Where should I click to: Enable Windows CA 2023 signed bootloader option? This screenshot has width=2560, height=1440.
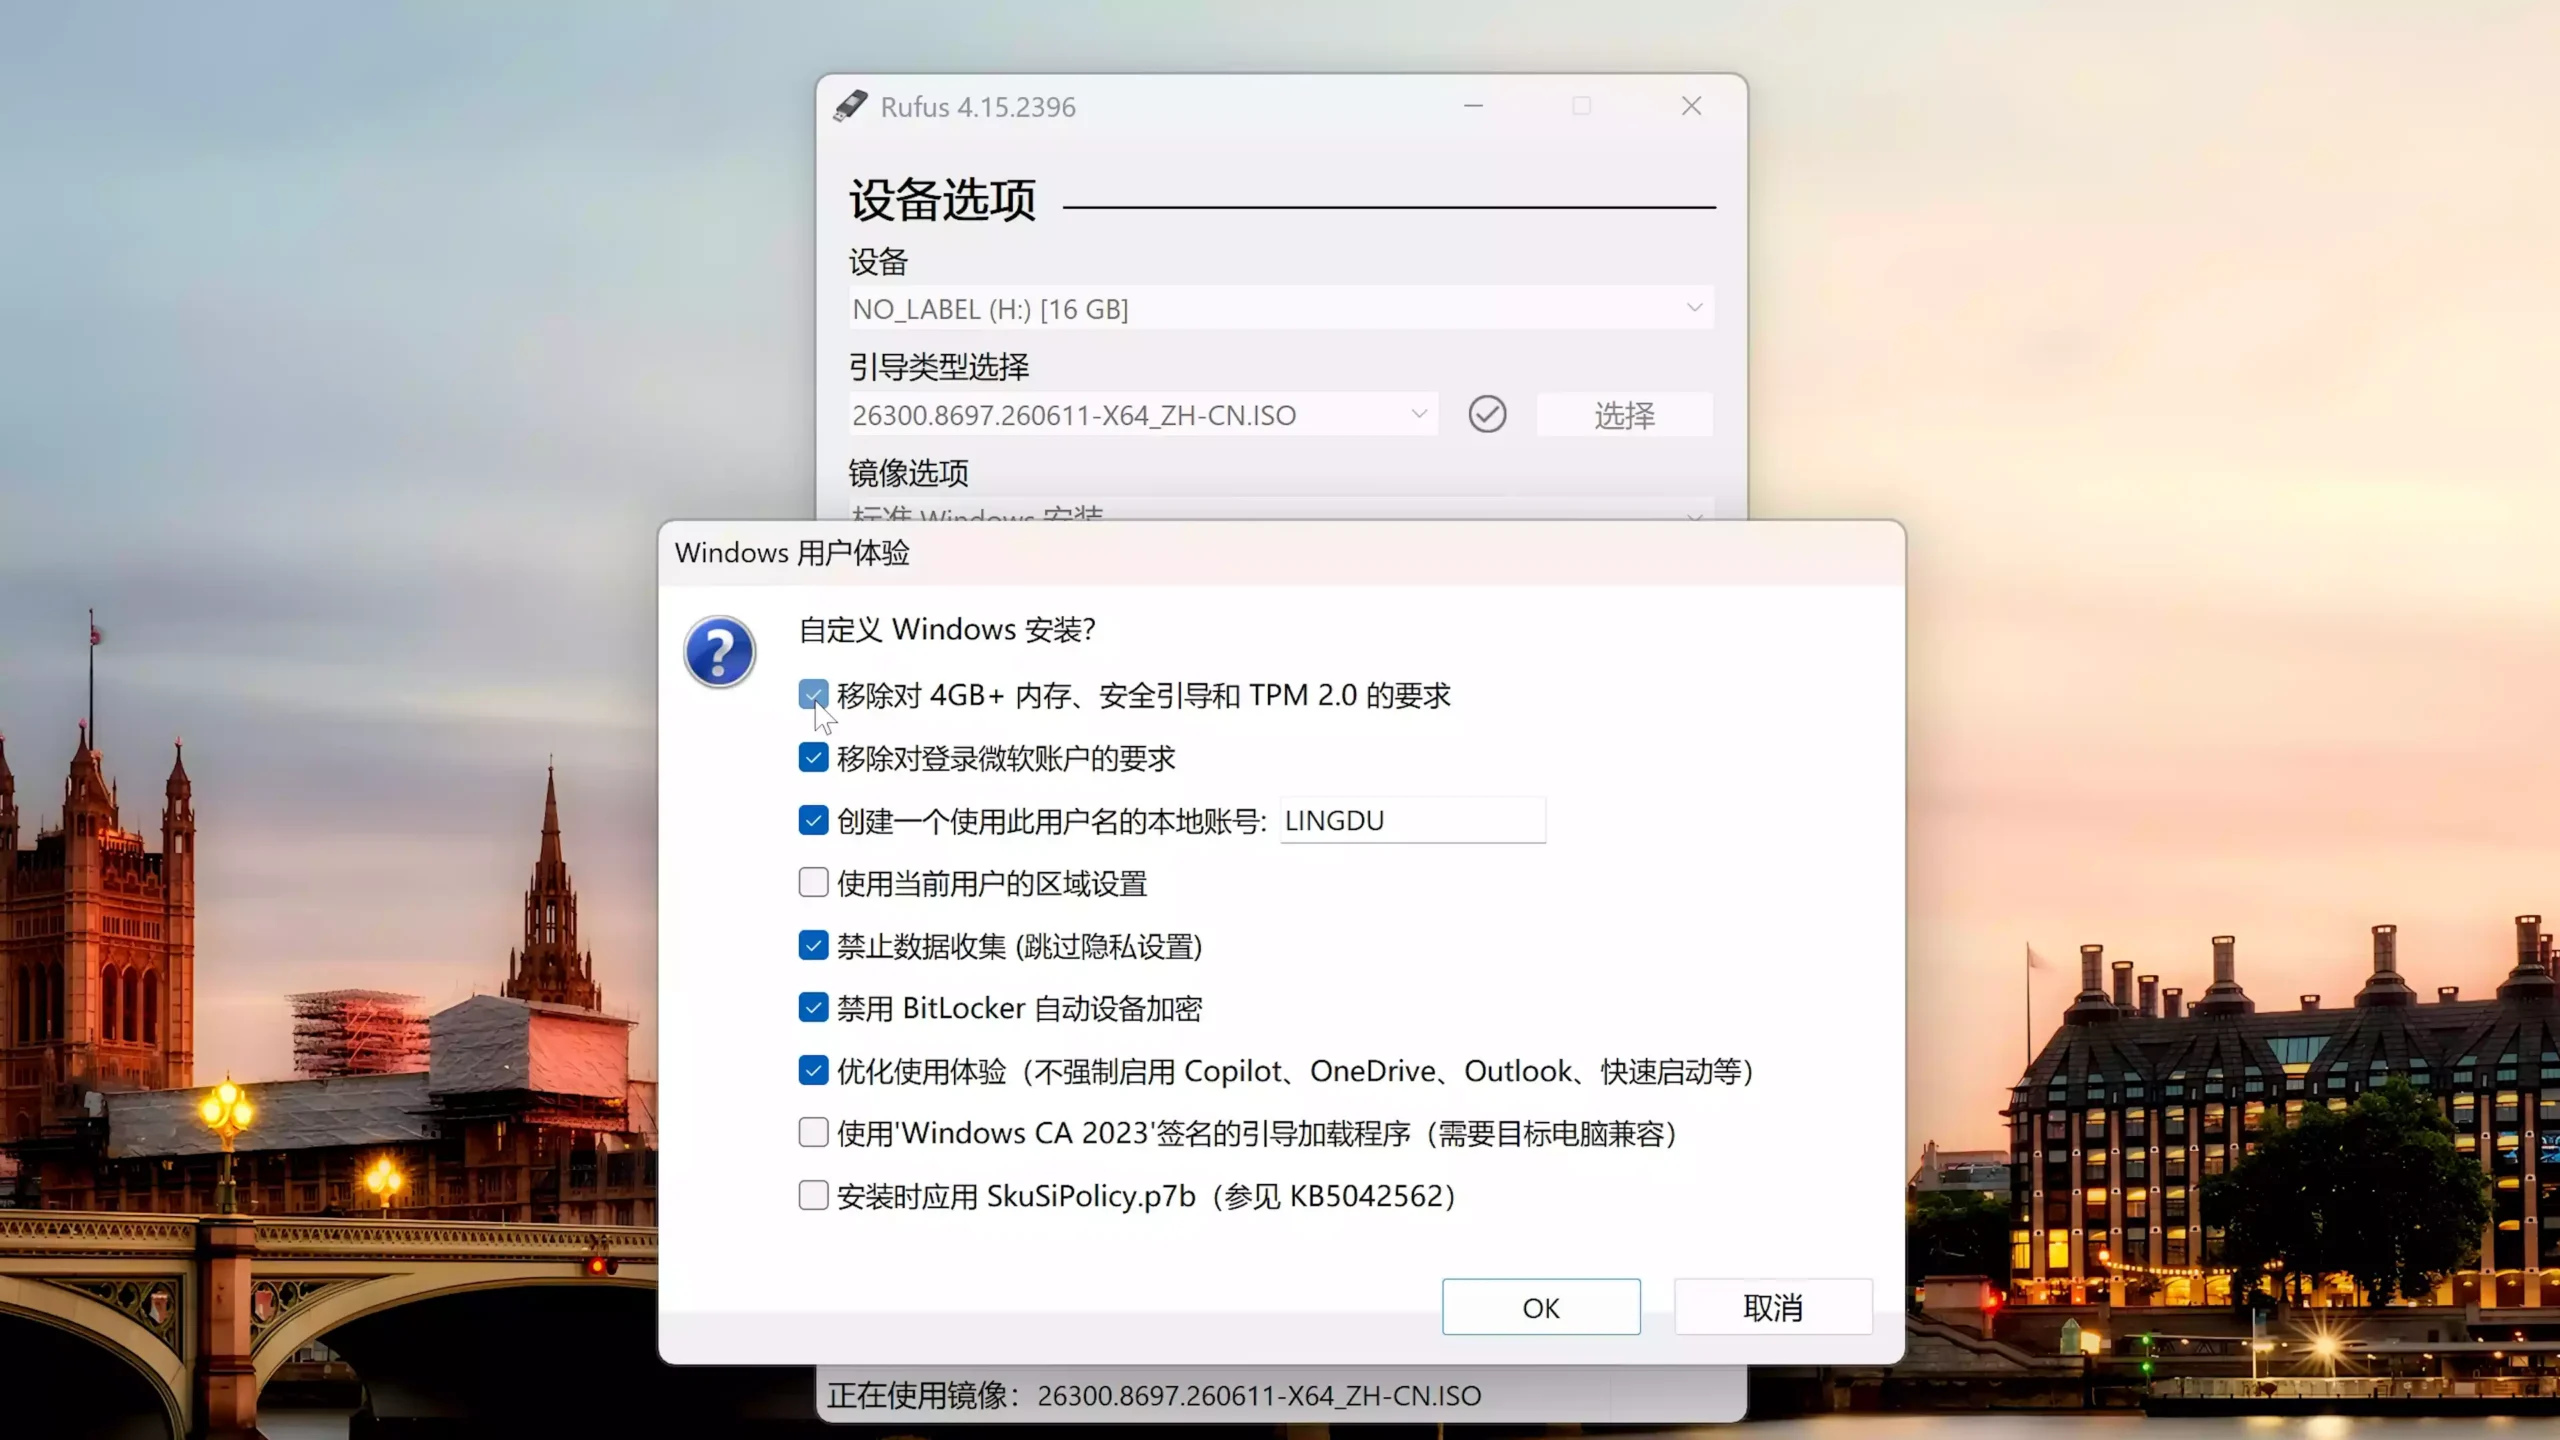[813, 1132]
